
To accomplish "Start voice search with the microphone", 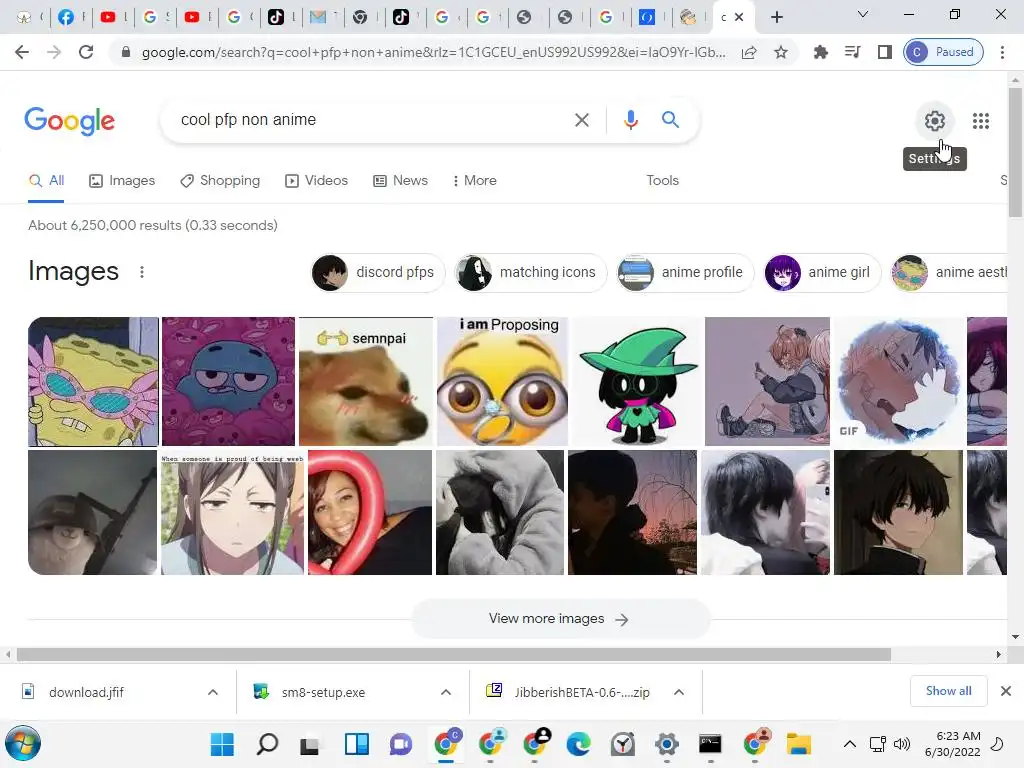I will pyautogui.click(x=630, y=120).
